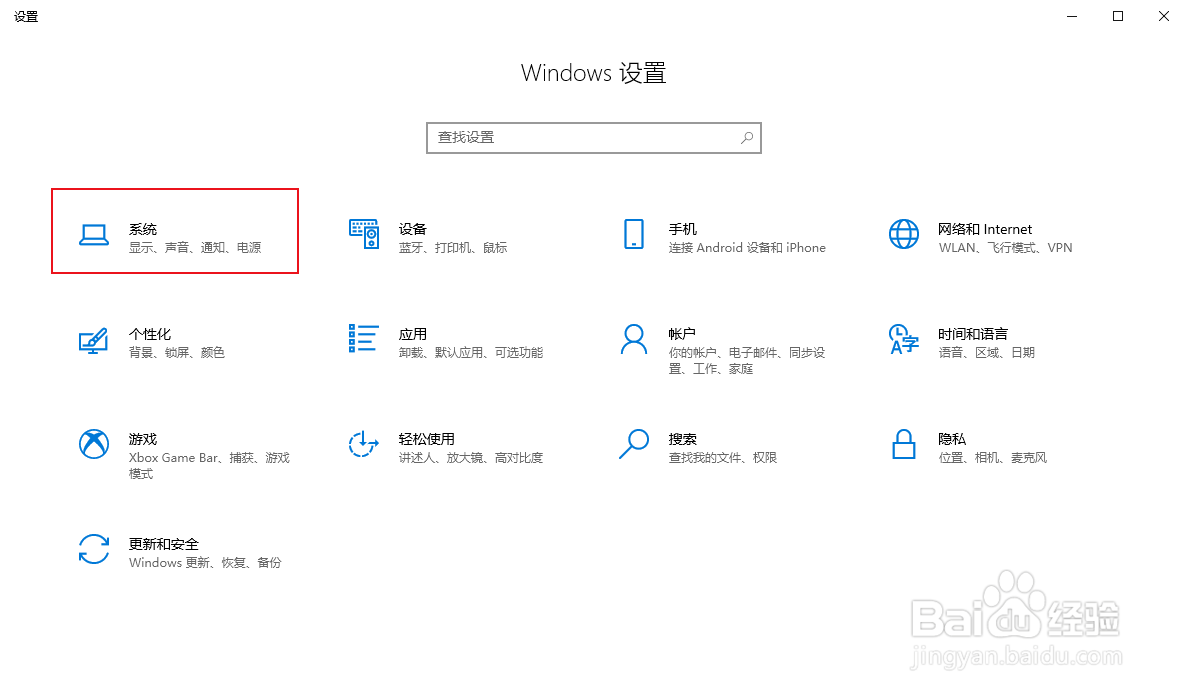This screenshot has height=697, width=1187.
Task: Select the 手机 category title
Action: 683,229
